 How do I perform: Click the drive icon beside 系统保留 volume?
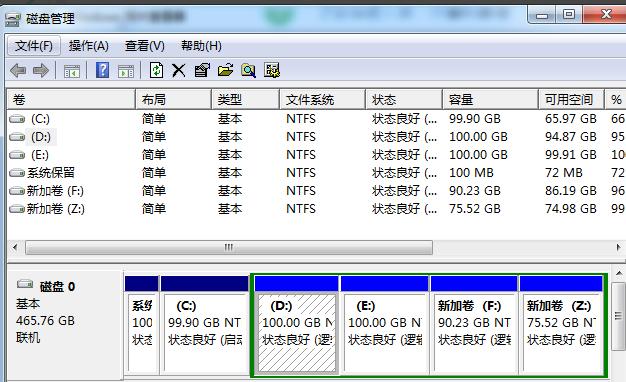tap(17, 173)
